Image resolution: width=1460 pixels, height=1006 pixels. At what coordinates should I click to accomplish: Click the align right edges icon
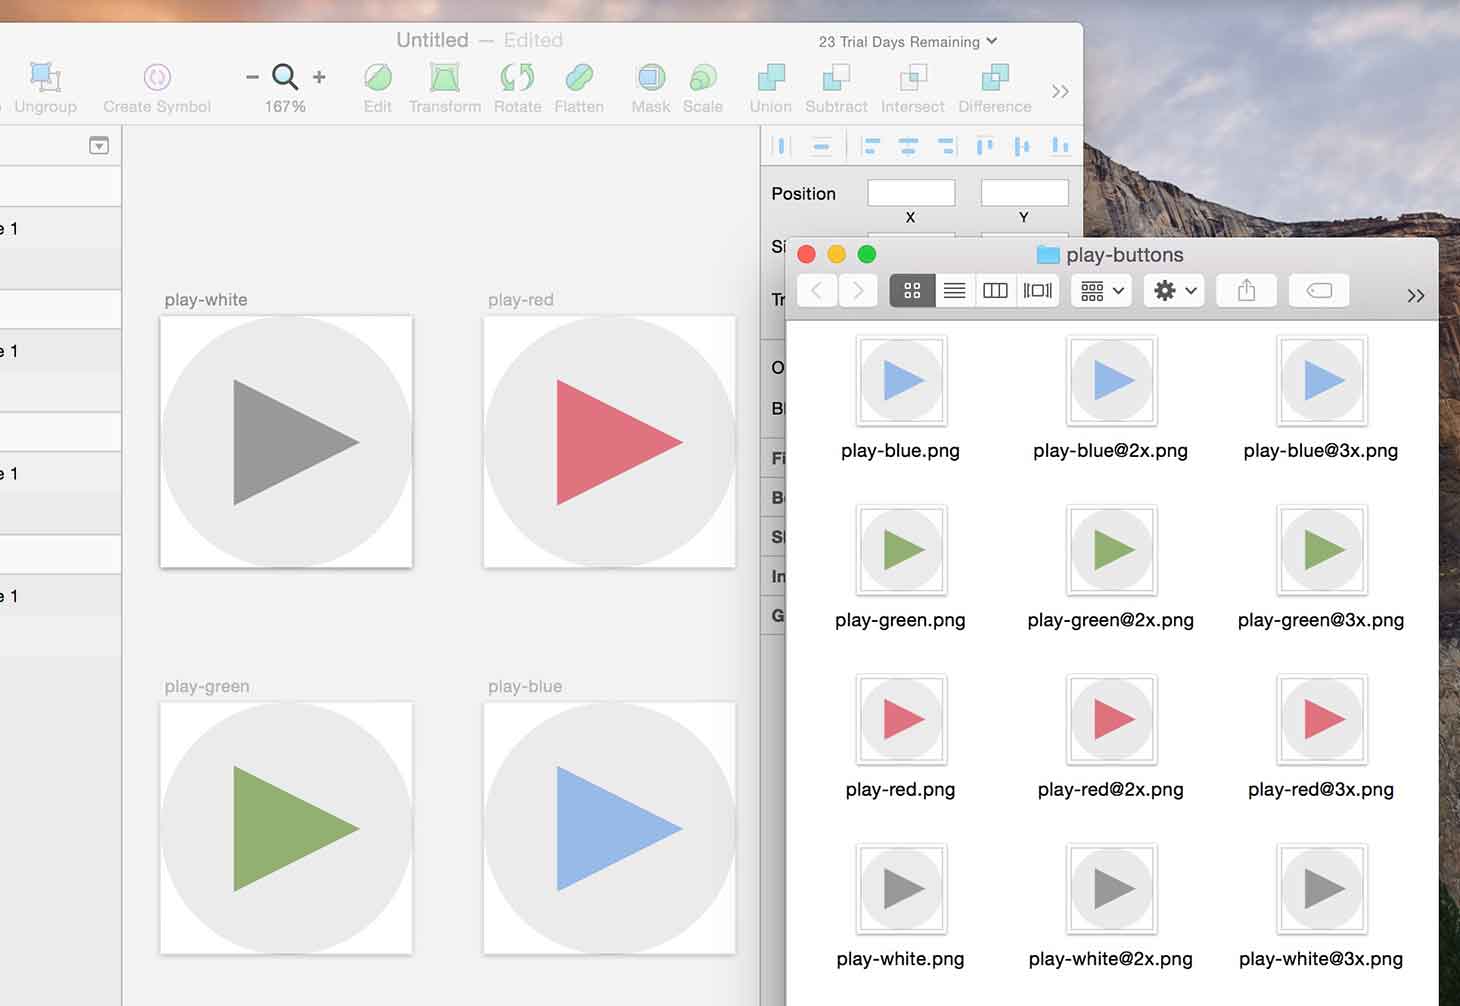pos(946,147)
